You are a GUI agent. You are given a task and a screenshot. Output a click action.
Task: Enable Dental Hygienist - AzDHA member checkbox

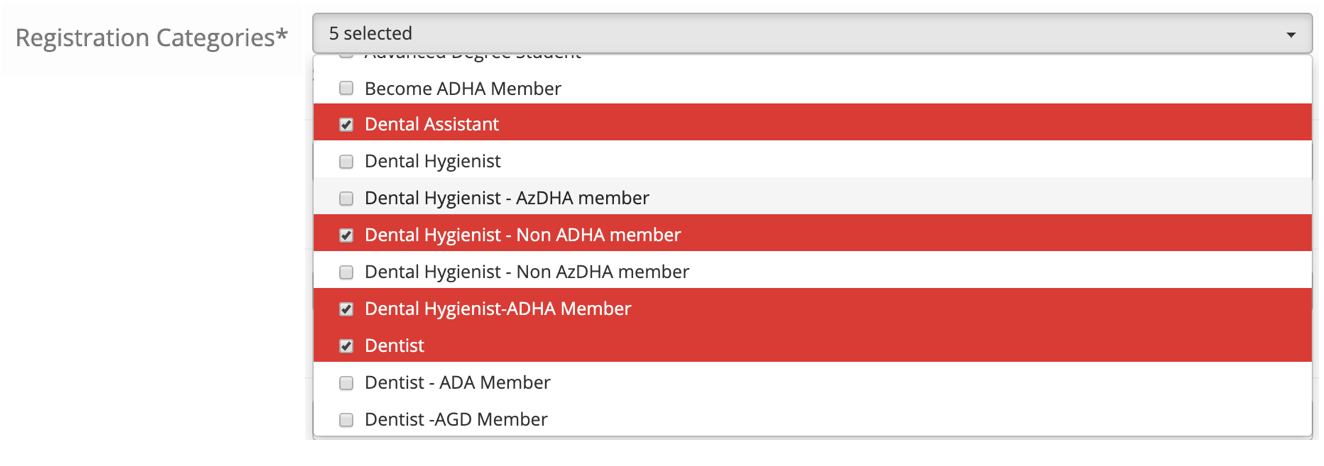(346, 198)
